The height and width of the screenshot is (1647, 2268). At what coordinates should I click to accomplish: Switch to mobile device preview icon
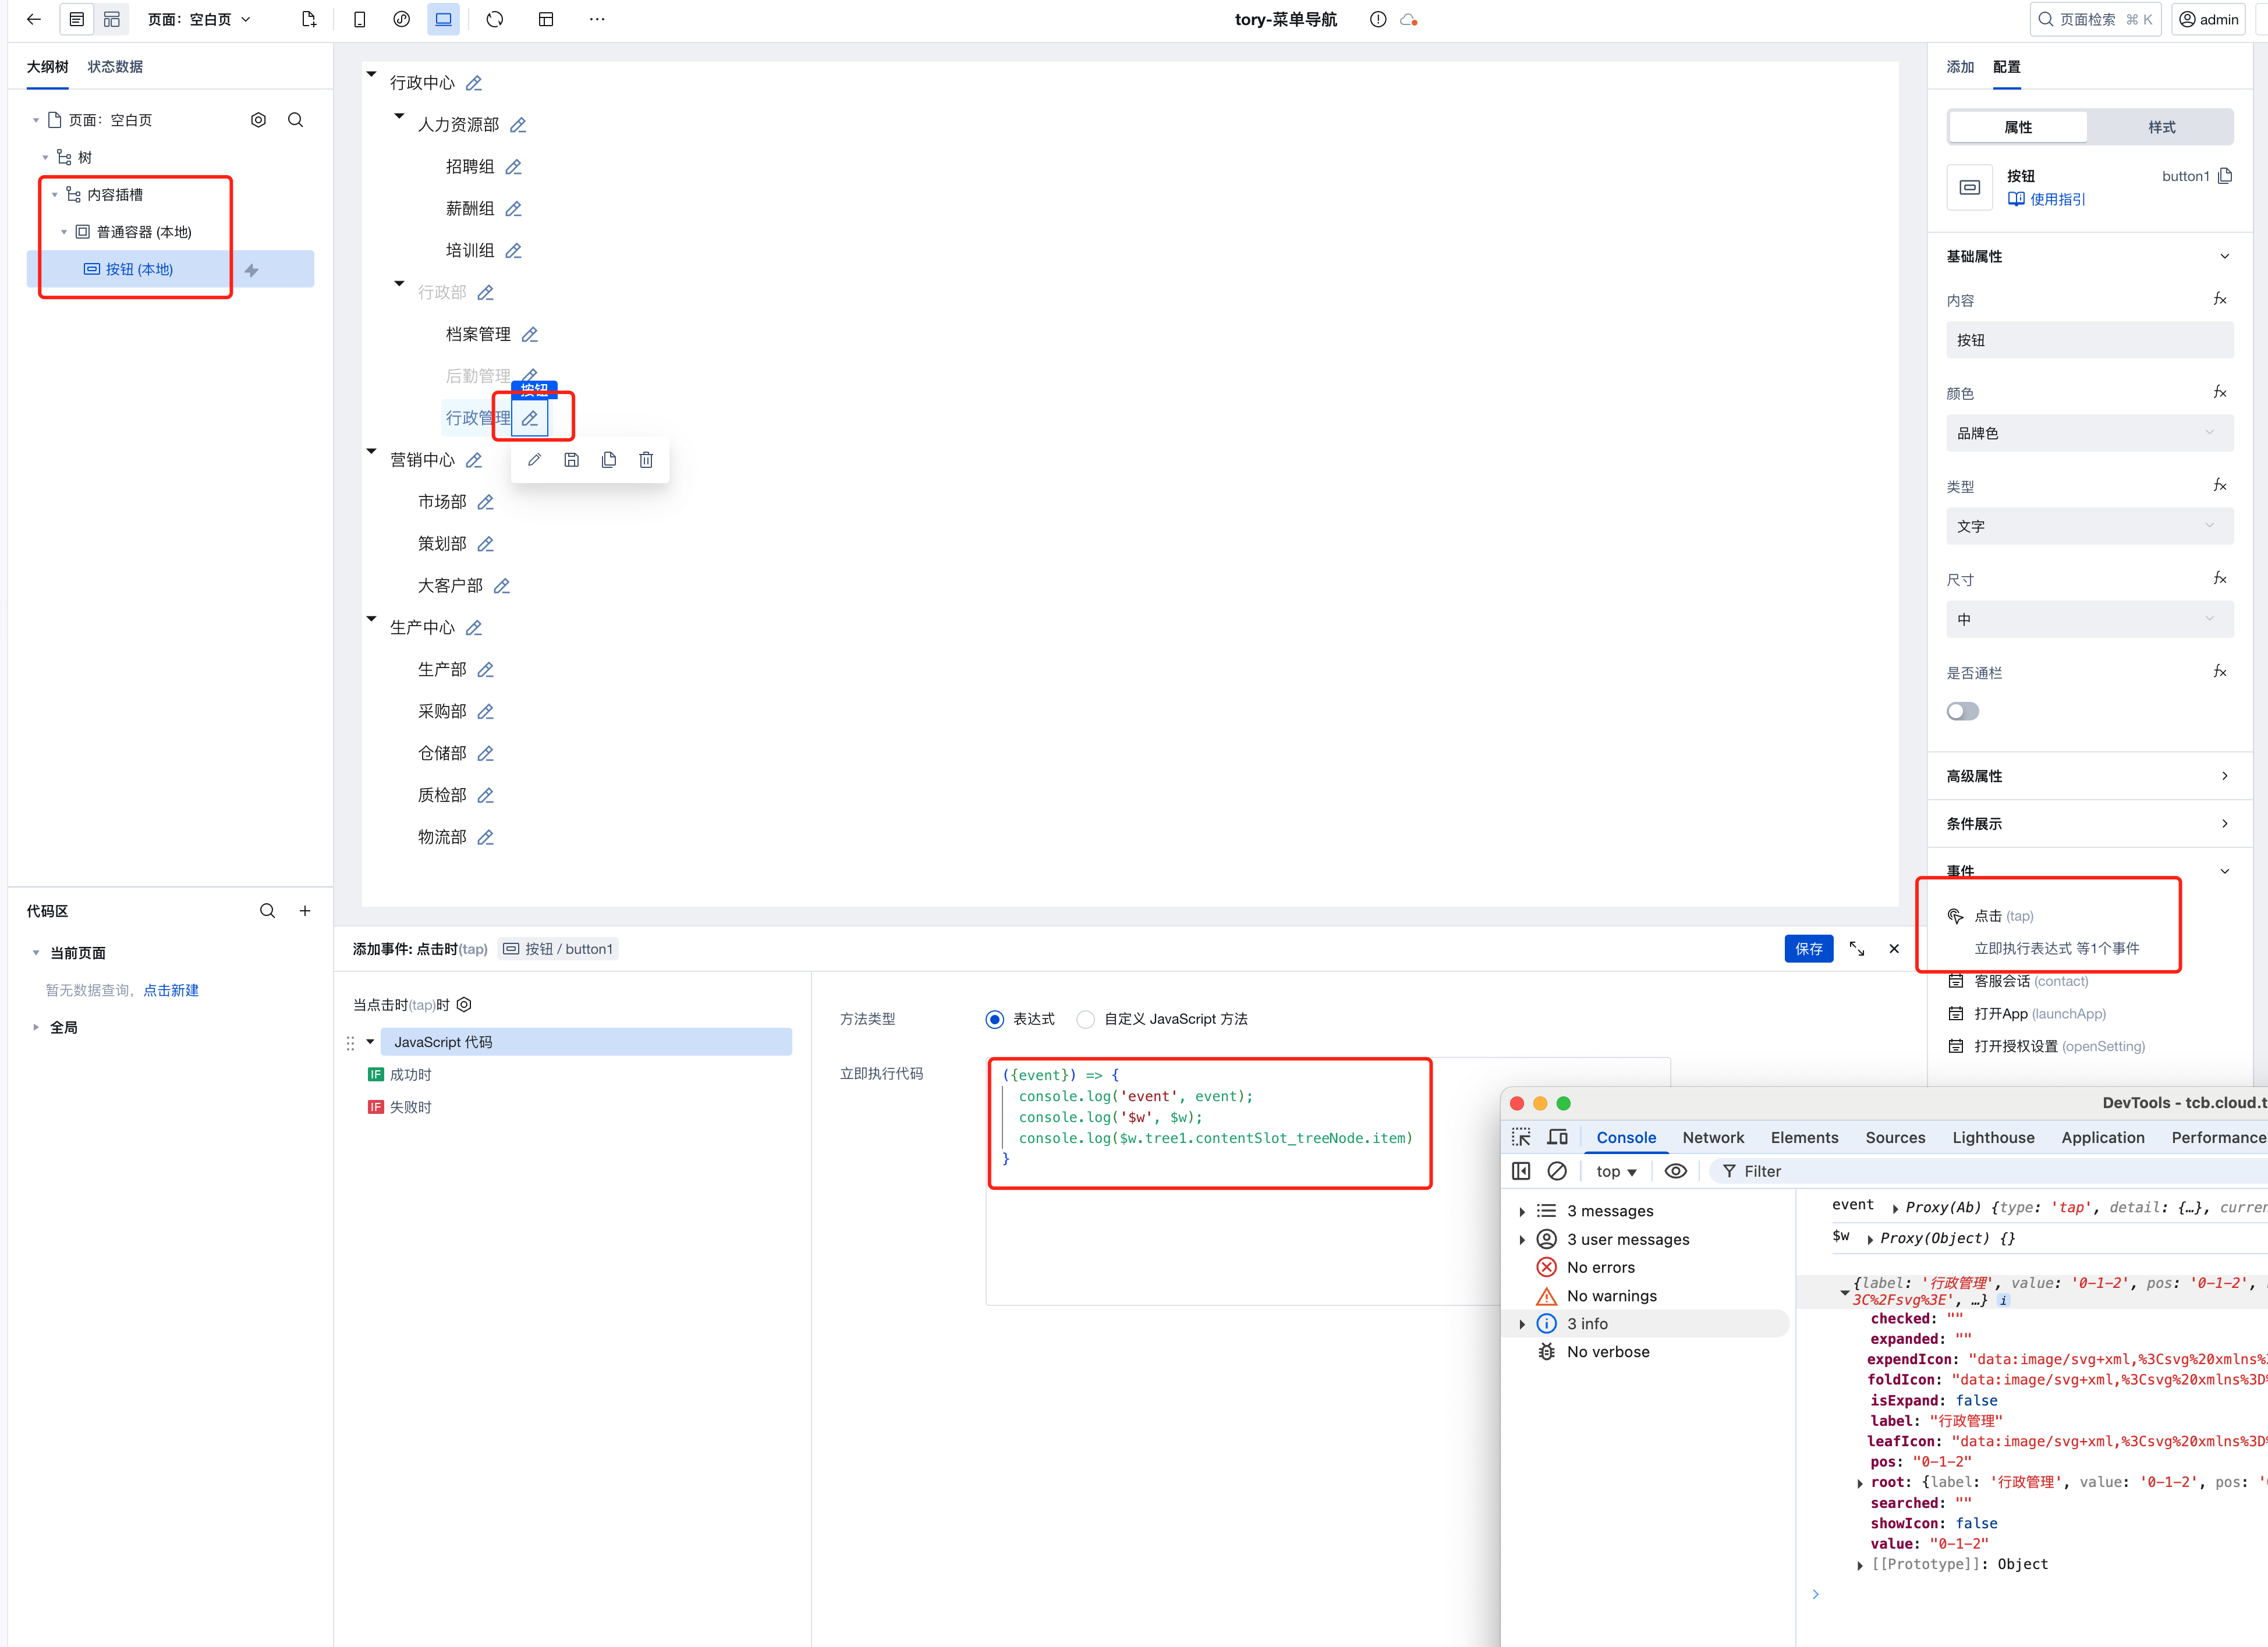pyautogui.click(x=359, y=19)
